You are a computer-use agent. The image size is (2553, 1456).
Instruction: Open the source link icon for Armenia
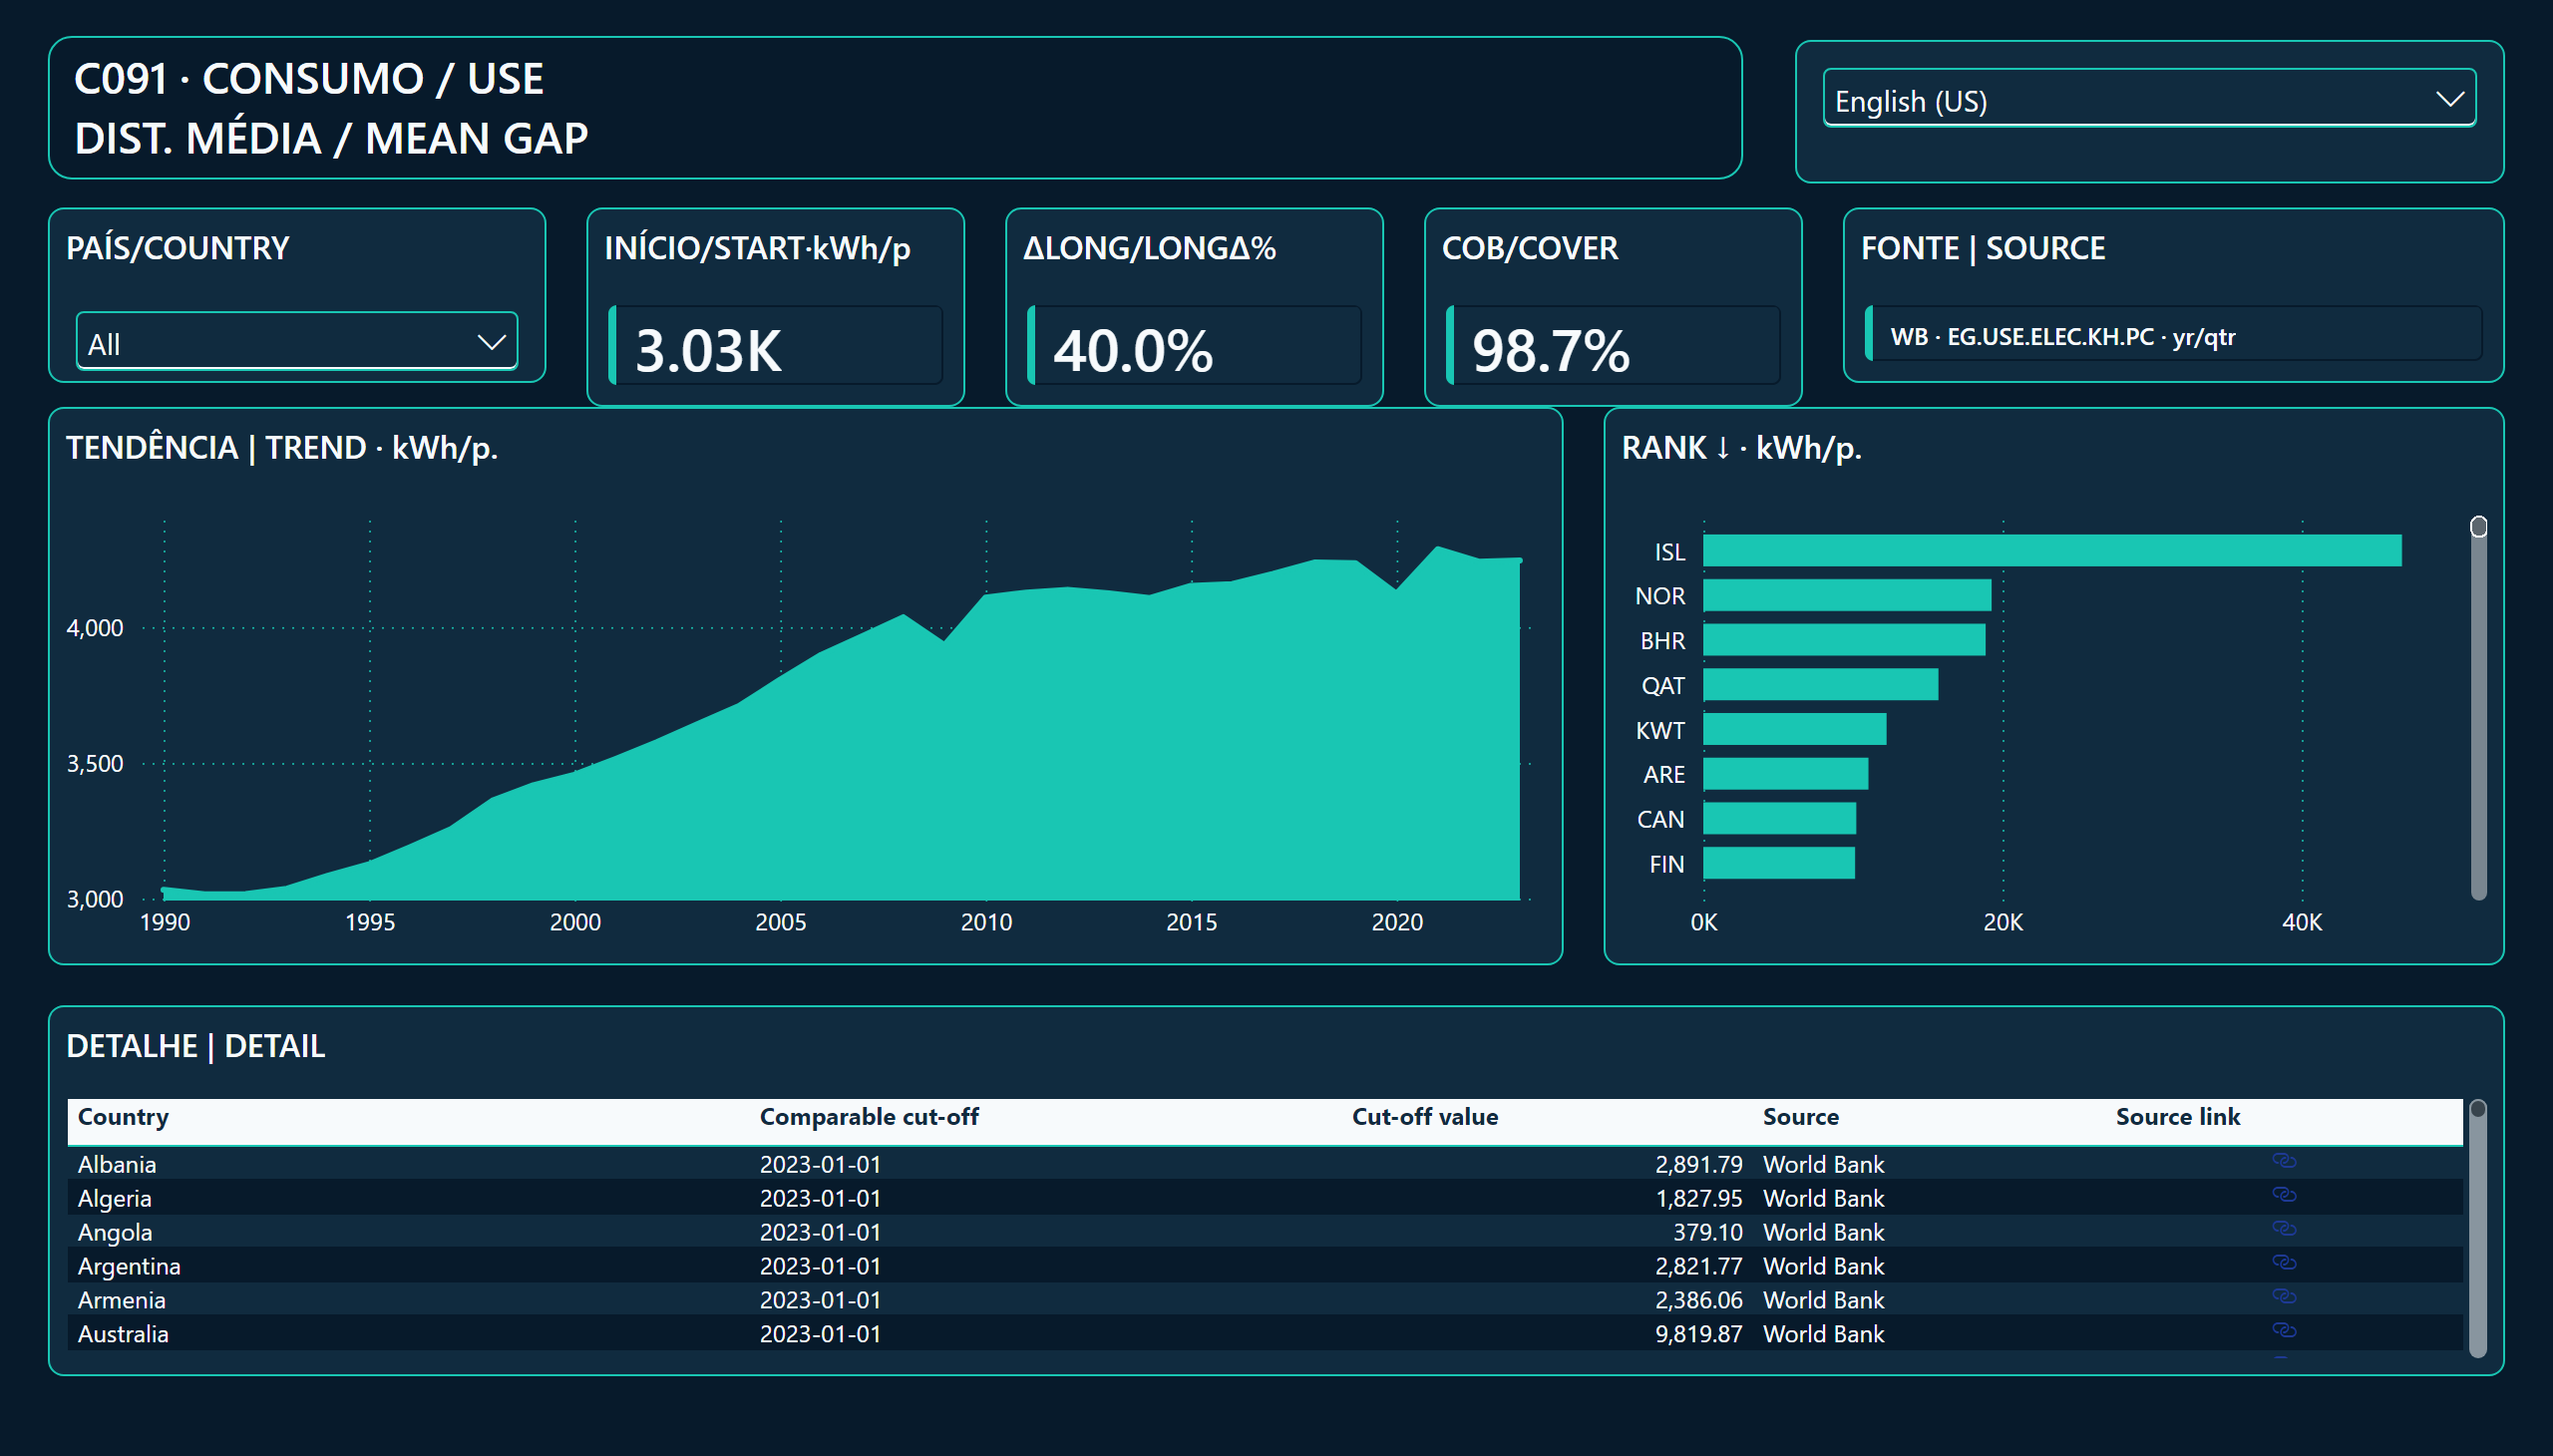tap(2284, 1297)
